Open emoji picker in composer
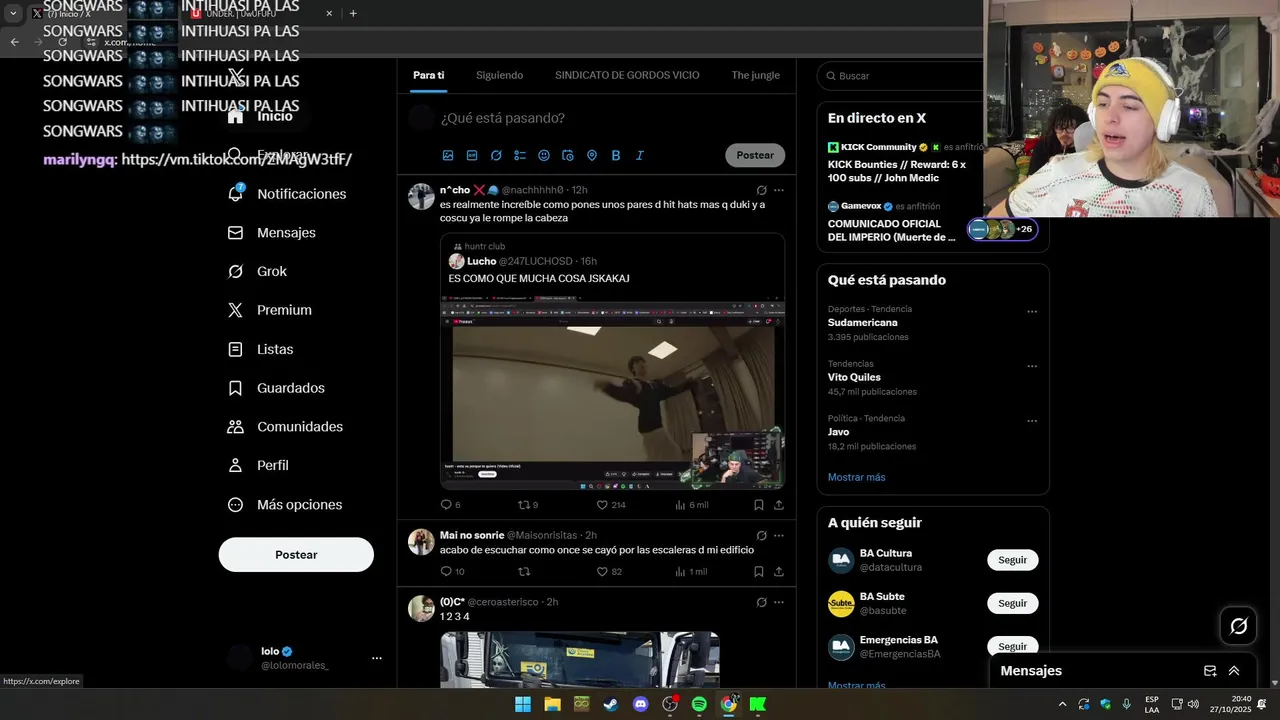 544,155
